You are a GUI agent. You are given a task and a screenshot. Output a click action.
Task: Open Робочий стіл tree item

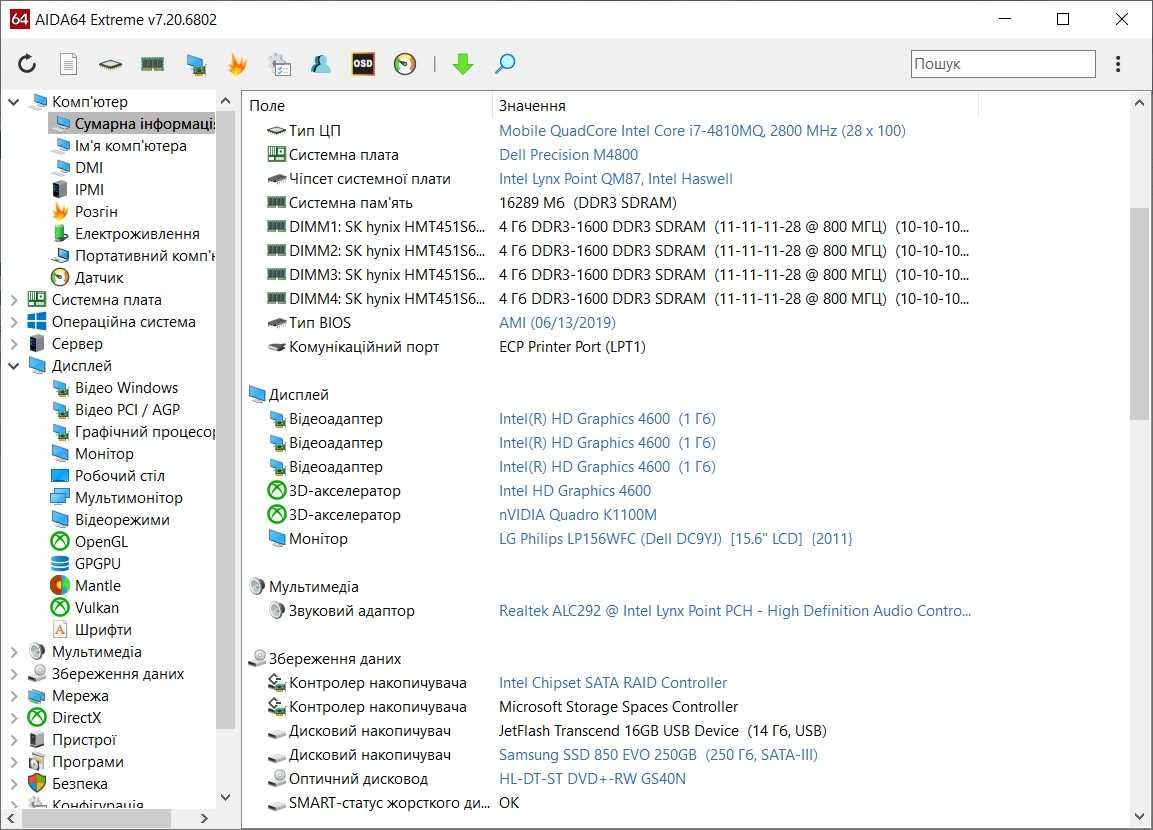pos(108,476)
